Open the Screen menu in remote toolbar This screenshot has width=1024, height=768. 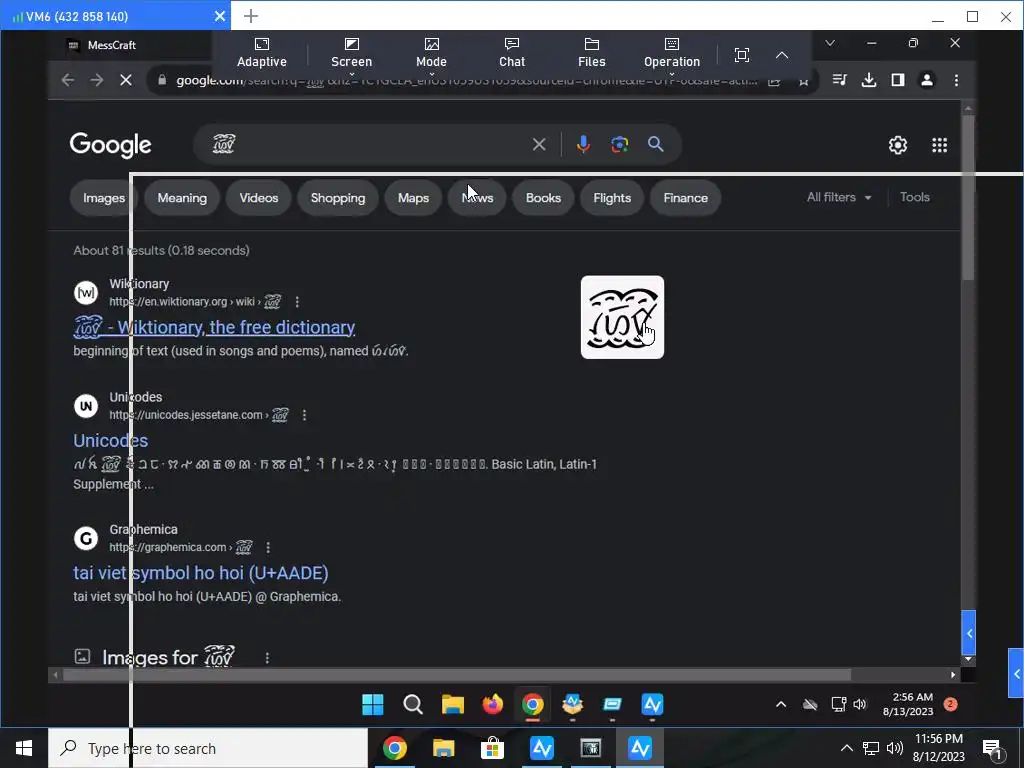(351, 53)
